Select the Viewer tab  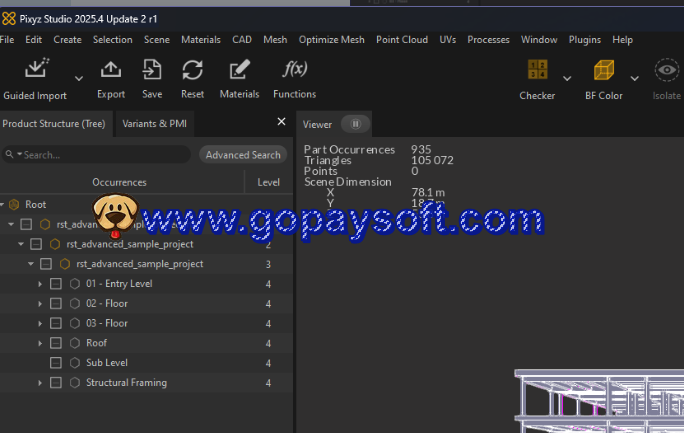pyautogui.click(x=317, y=125)
